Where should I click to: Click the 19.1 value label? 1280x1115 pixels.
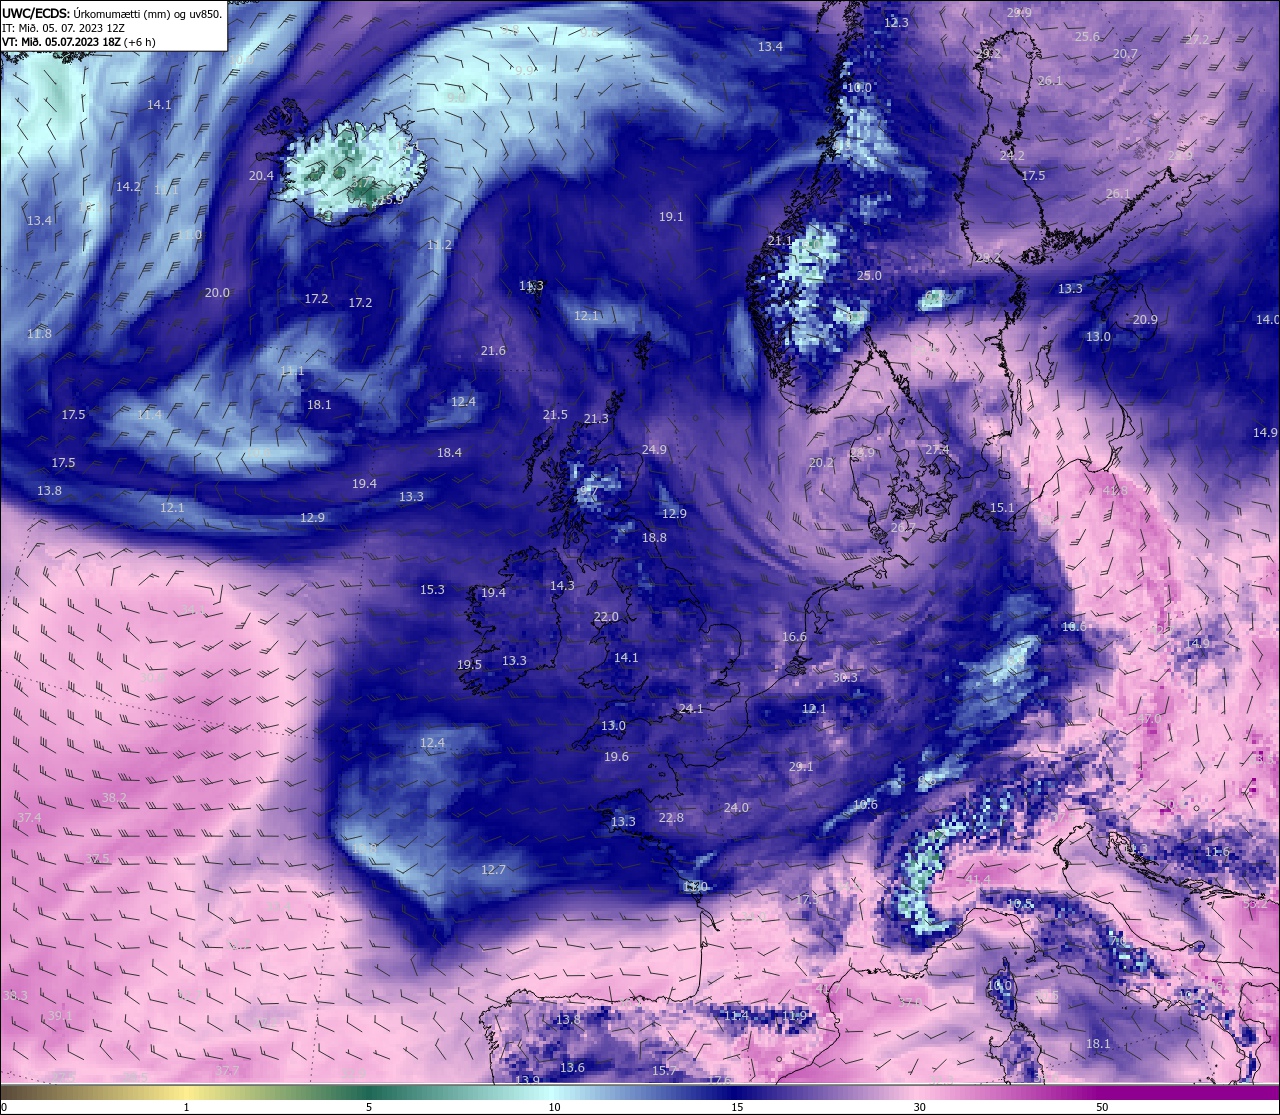click(x=671, y=217)
